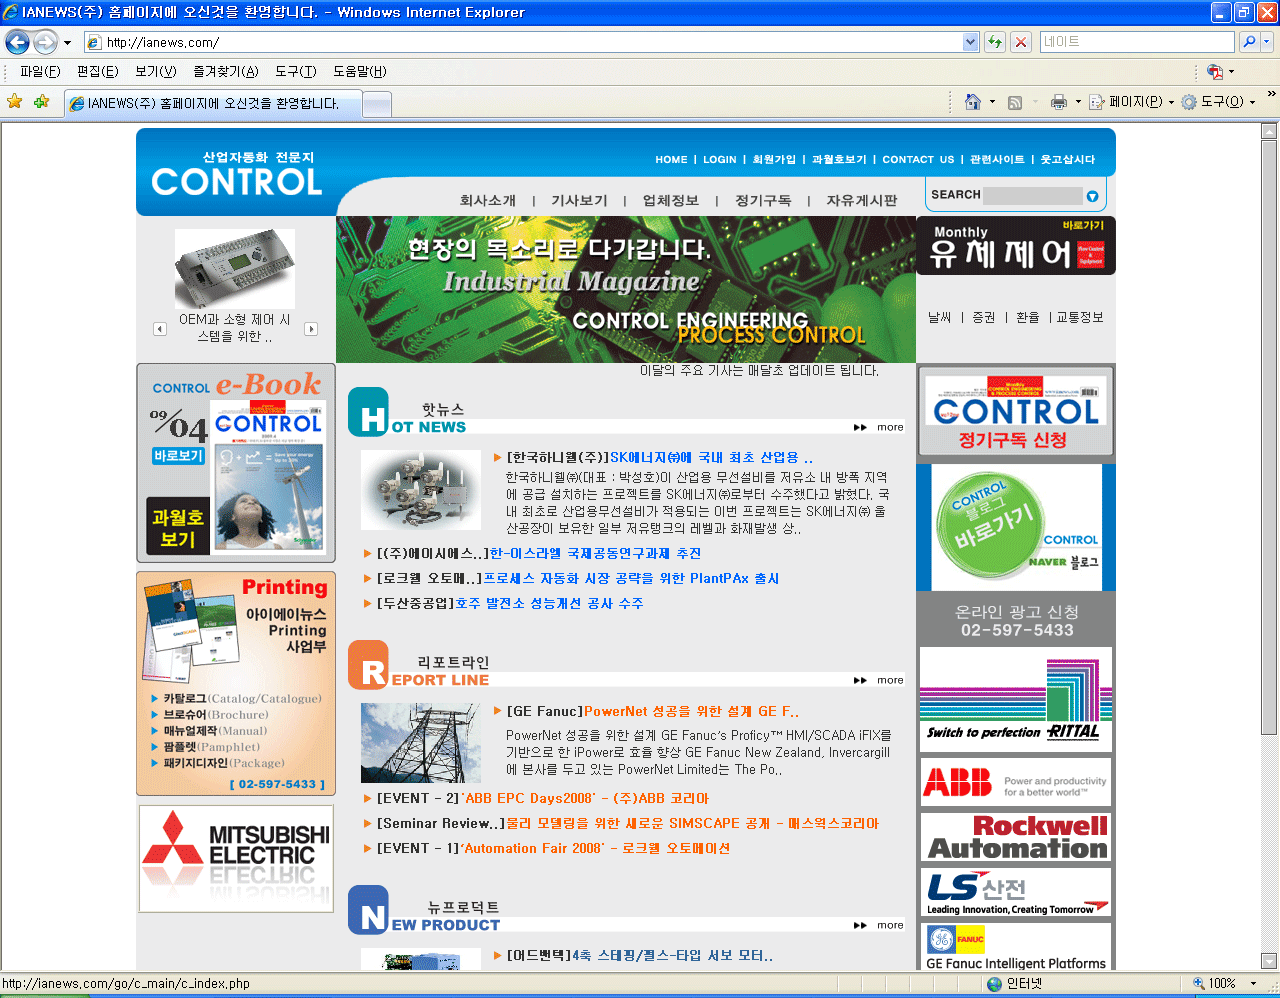Go back with the browser Back arrow
The width and height of the screenshot is (1280, 998).
tap(17, 42)
